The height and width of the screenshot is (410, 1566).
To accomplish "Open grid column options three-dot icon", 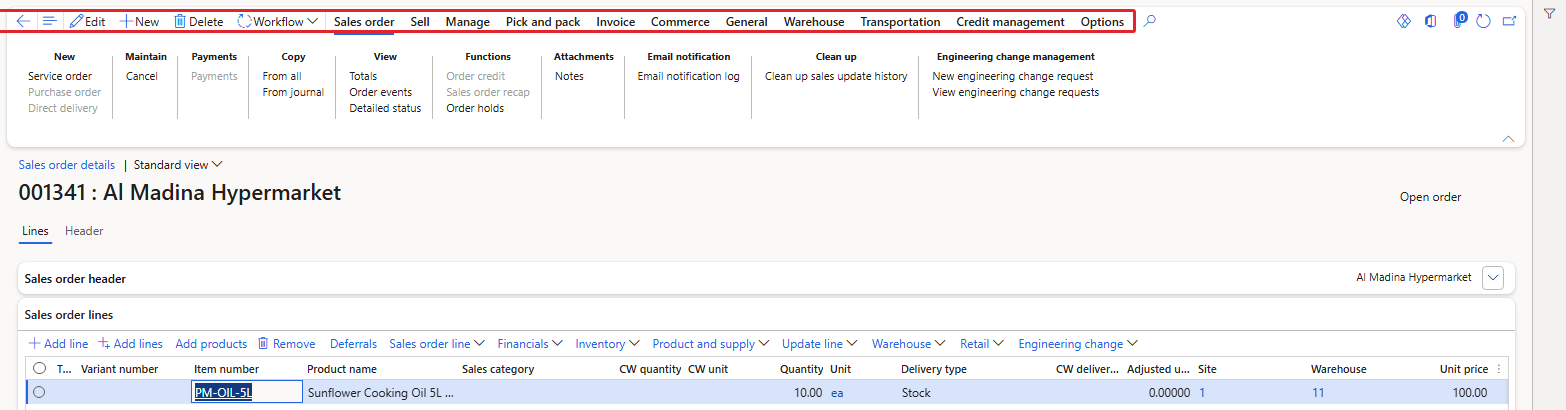I will coord(1498,369).
